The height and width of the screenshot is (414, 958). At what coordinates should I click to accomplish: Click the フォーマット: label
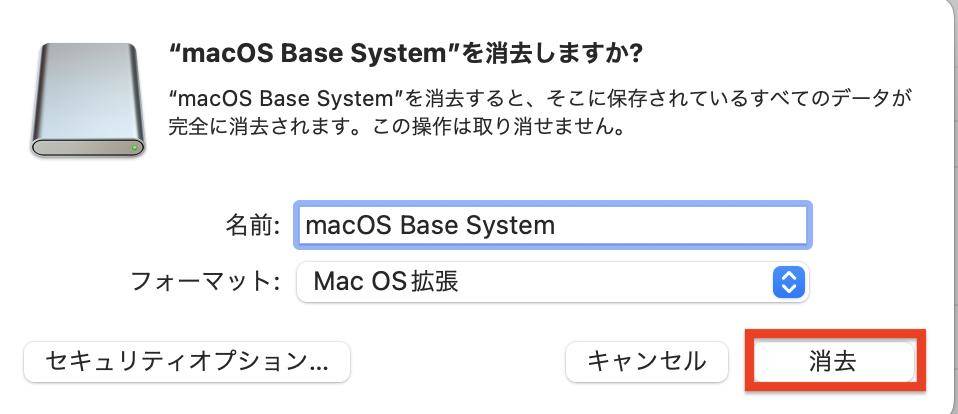206,282
